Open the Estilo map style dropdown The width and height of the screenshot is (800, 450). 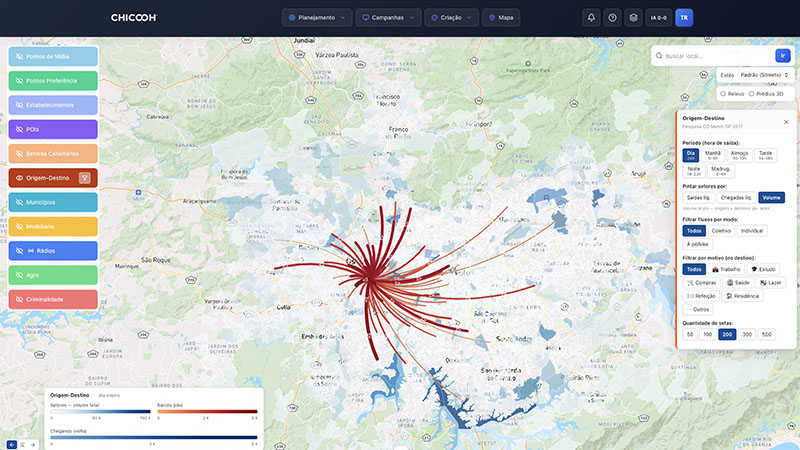(x=764, y=75)
